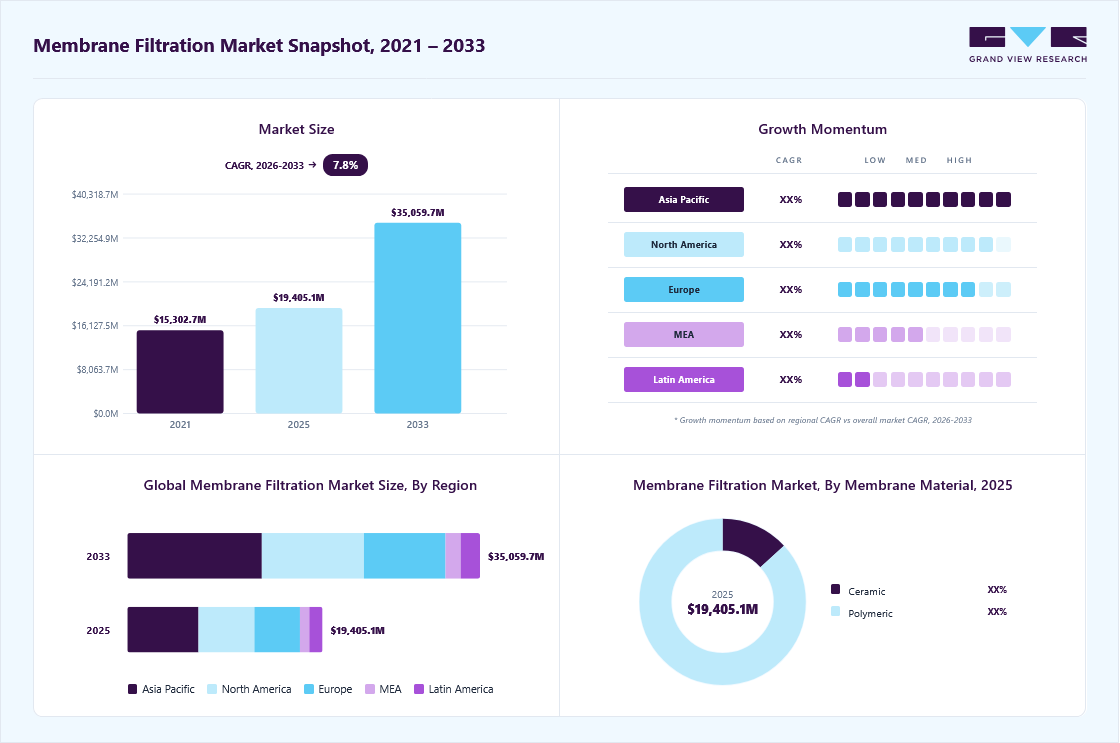This screenshot has height=743, width=1120.
Task: Click the Europe region label in Growth Momentum
Action: tap(684, 289)
